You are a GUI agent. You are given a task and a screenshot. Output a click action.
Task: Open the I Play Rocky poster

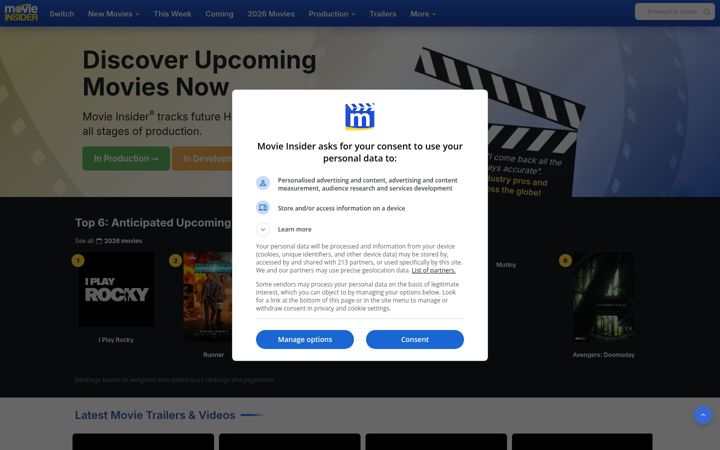pos(116,289)
